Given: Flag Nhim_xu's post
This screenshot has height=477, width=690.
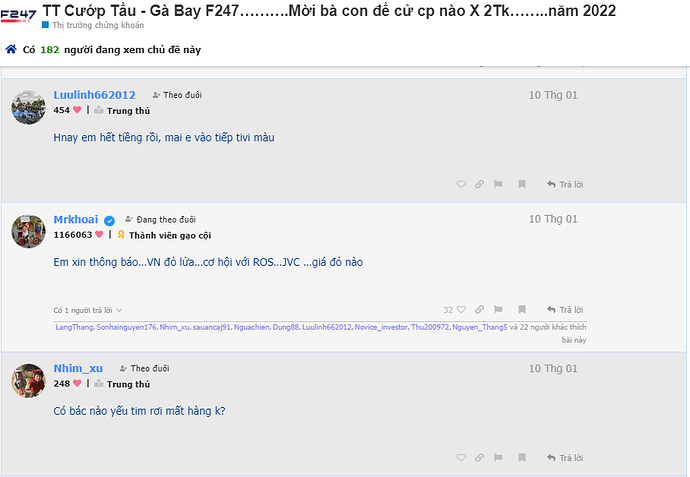Looking at the screenshot, I should tap(498, 458).
